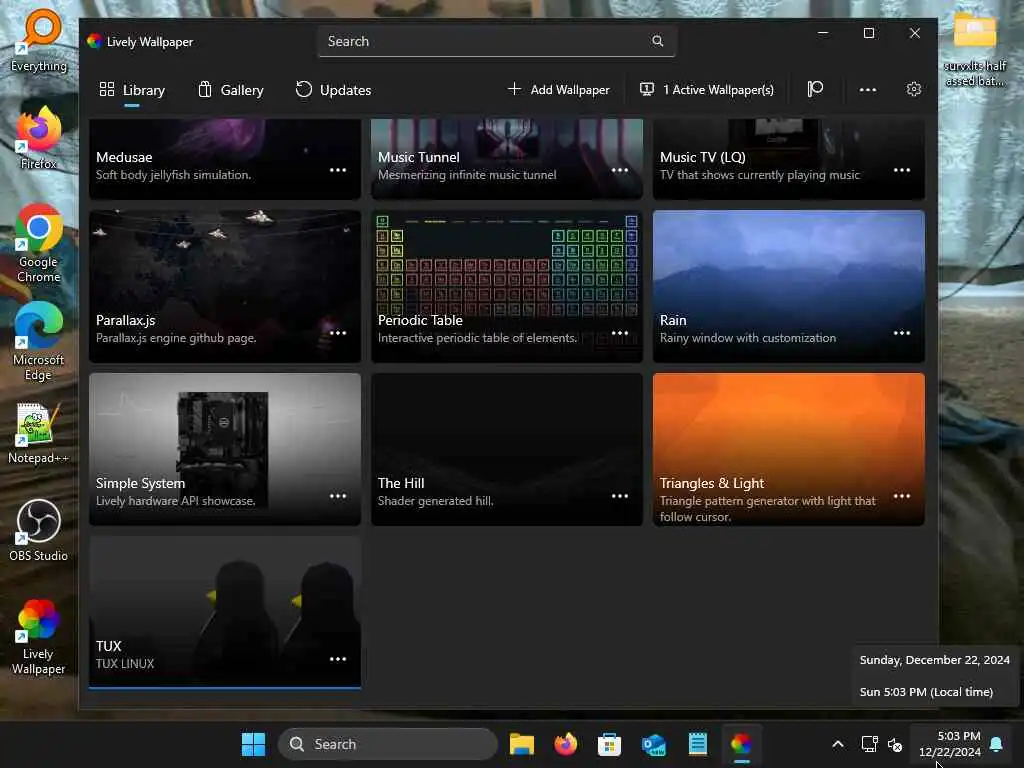Open options menu for TUX wallpaper
The width and height of the screenshot is (1024, 768).
tap(338, 659)
